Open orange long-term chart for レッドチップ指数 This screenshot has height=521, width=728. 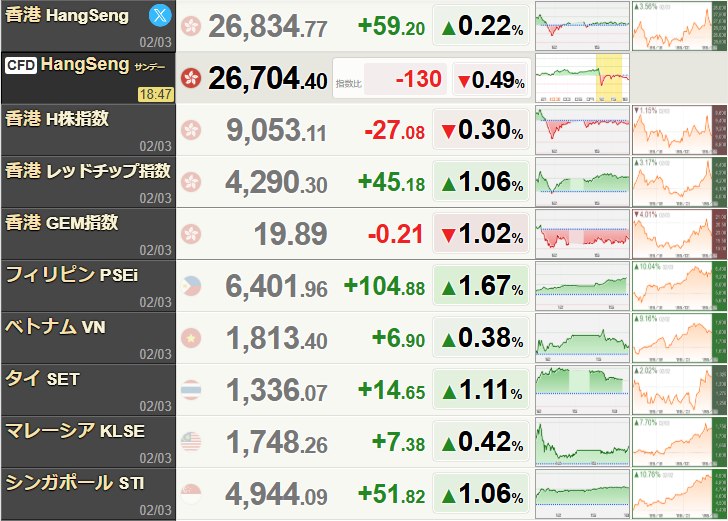point(679,182)
